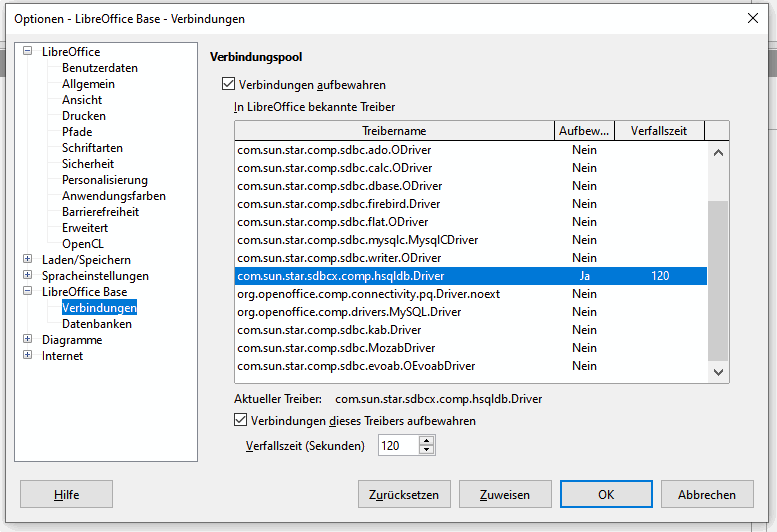Click the driver list scroll-down arrow
Screen dimensions: 777x532
click(x=718, y=372)
